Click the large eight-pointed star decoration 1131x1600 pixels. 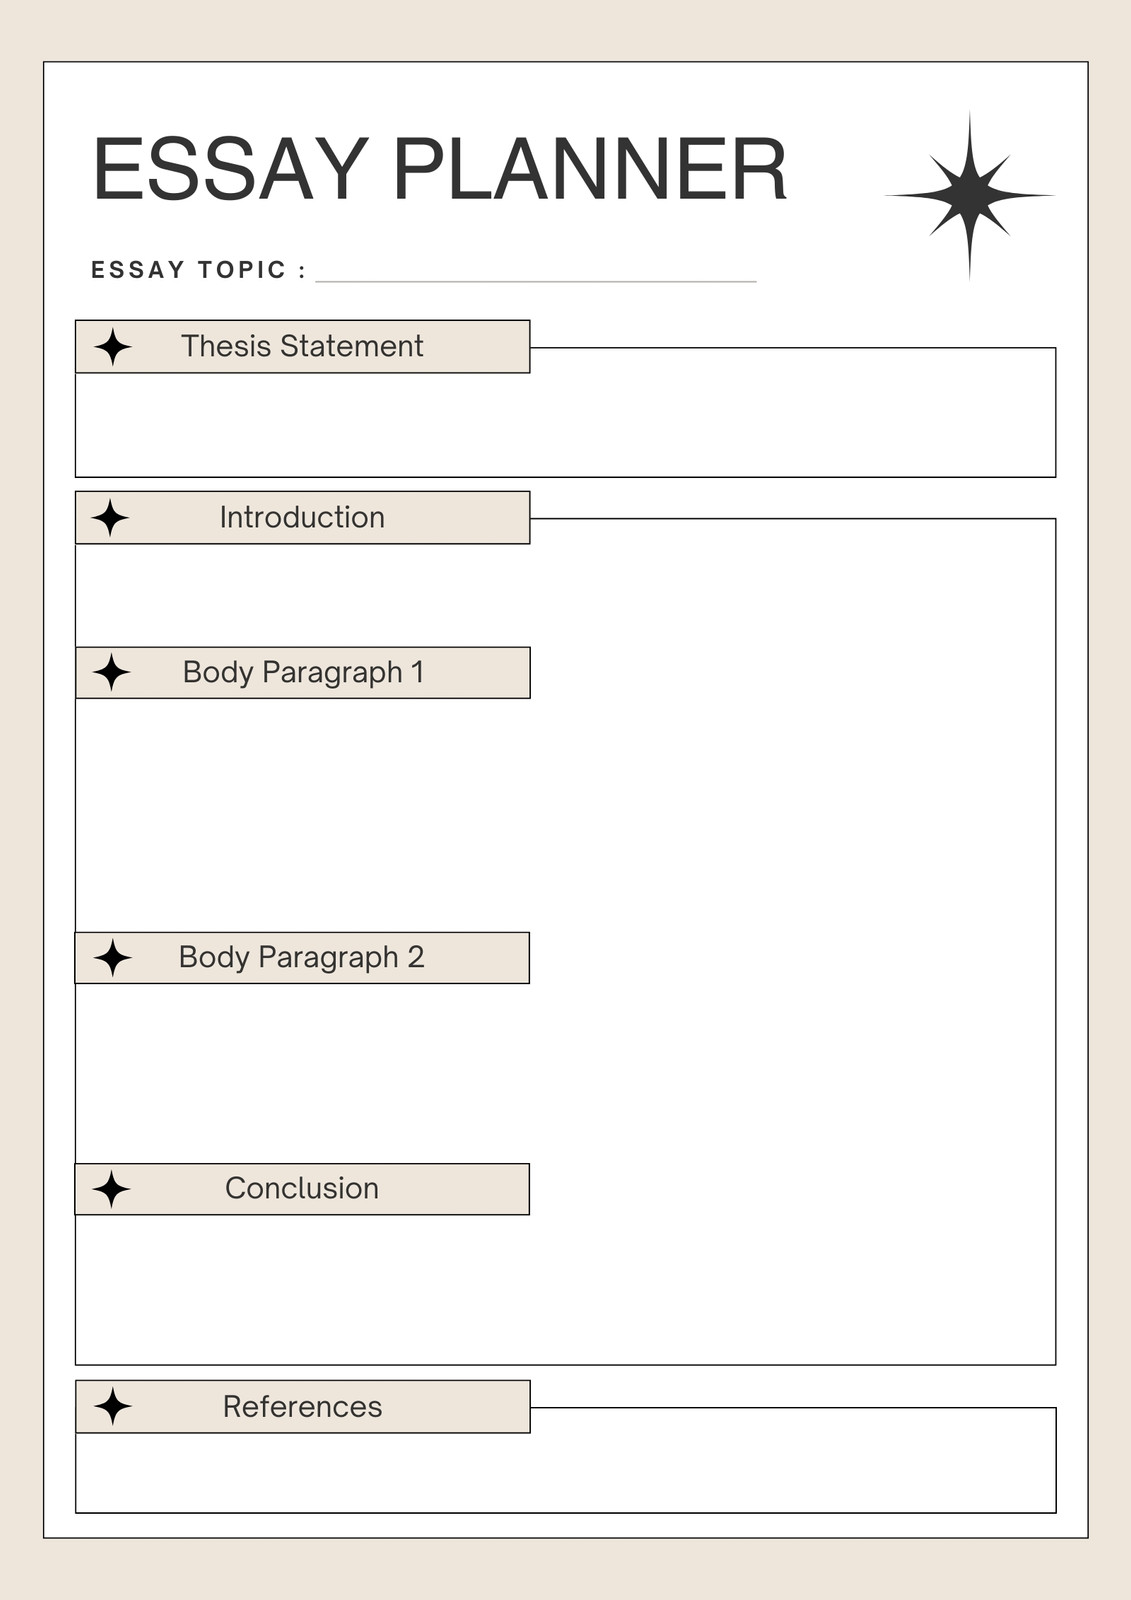click(x=969, y=195)
